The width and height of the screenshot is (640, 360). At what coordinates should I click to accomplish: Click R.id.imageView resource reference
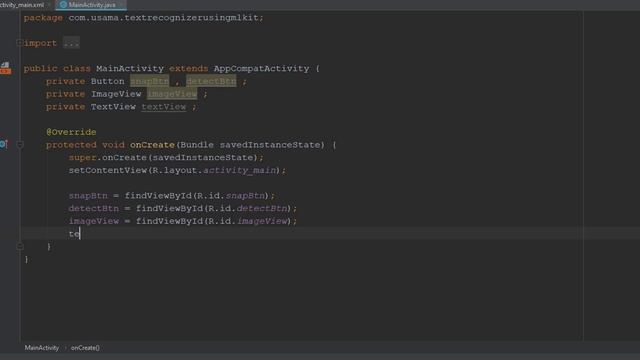248,221
